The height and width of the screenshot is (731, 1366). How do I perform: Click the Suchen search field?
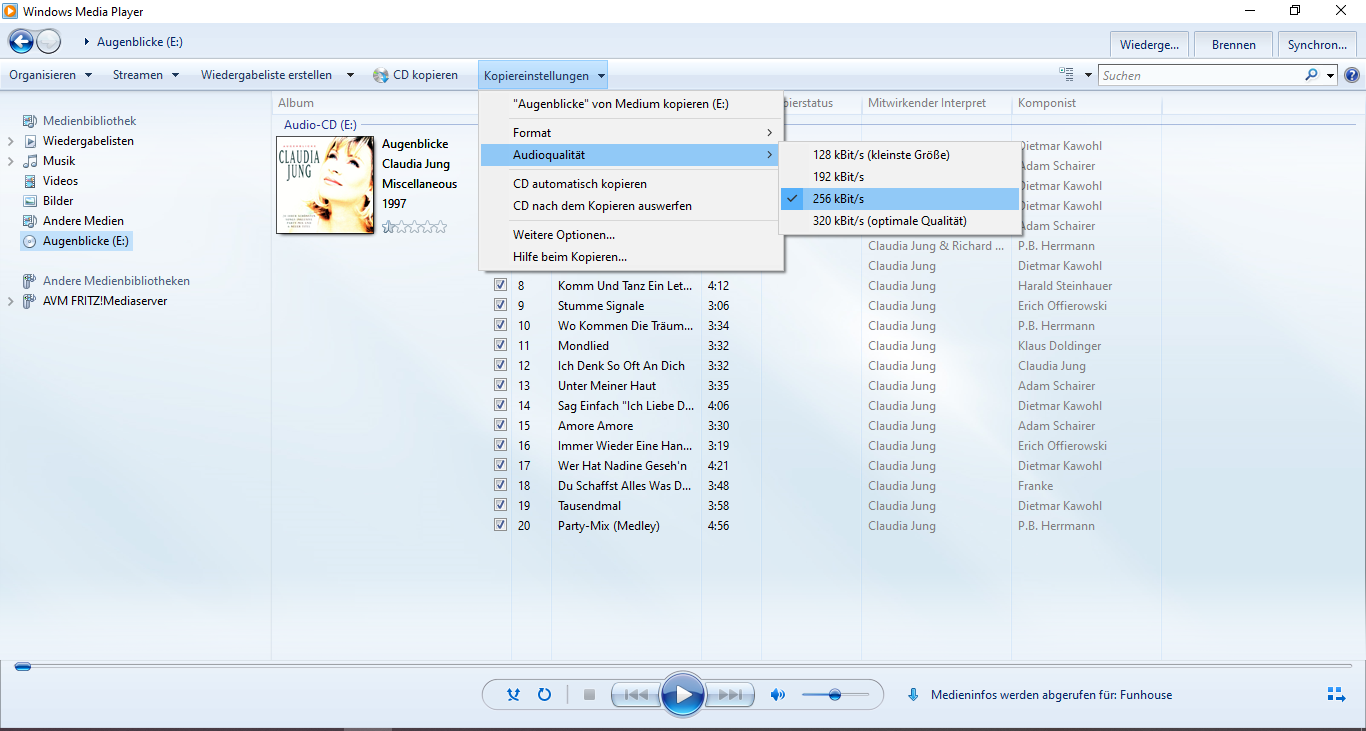(1200, 75)
